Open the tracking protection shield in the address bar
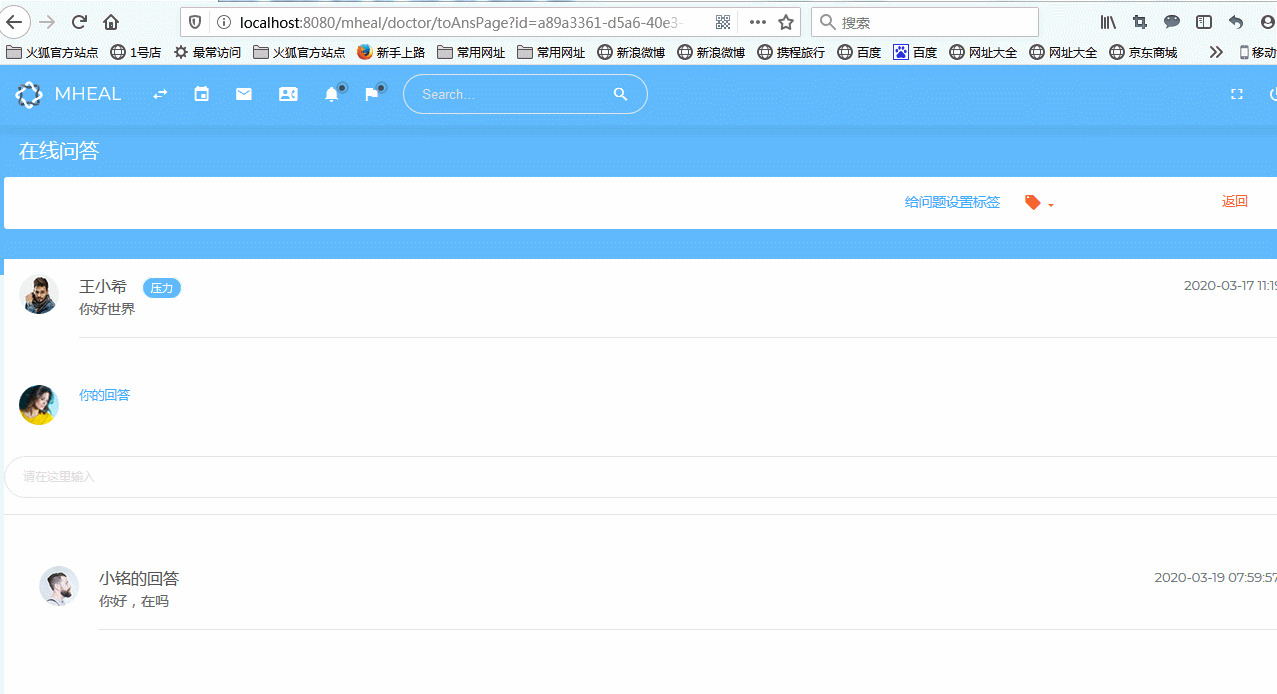This screenshot has height=694, width=1277. (194, 22)
